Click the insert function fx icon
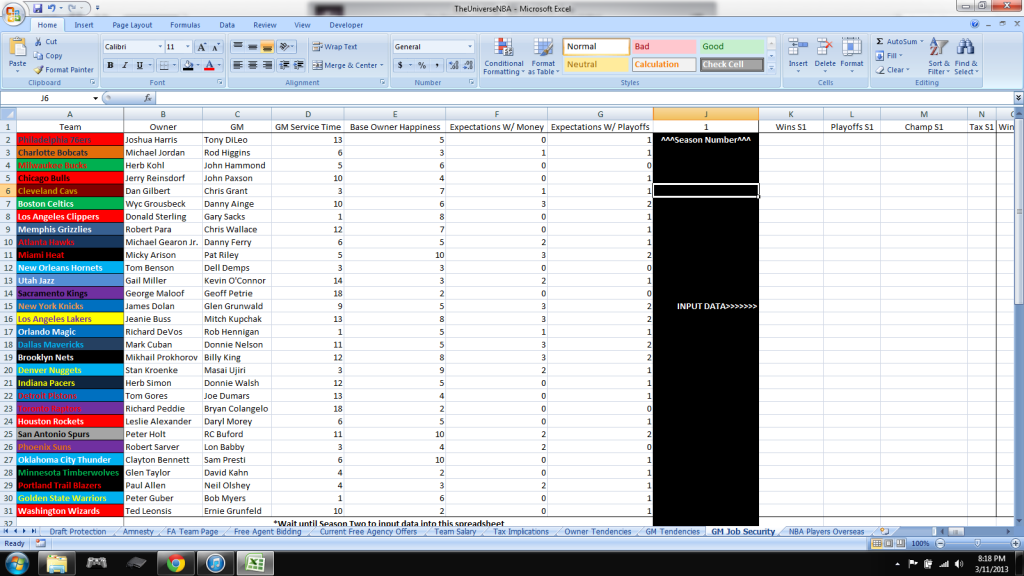The width and height of the screenshot is (1024, 576). point(148,98)
